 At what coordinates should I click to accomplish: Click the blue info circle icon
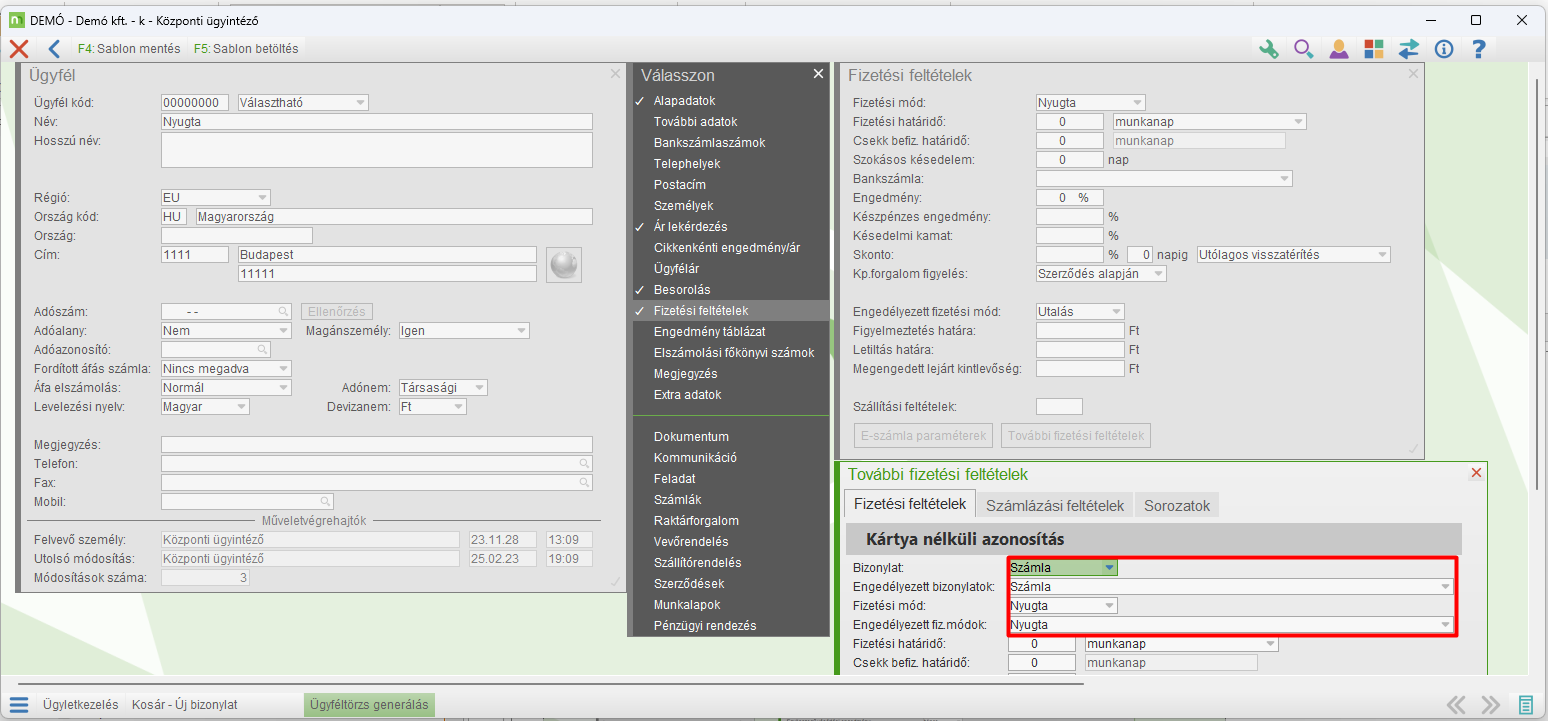point(1443,49)
